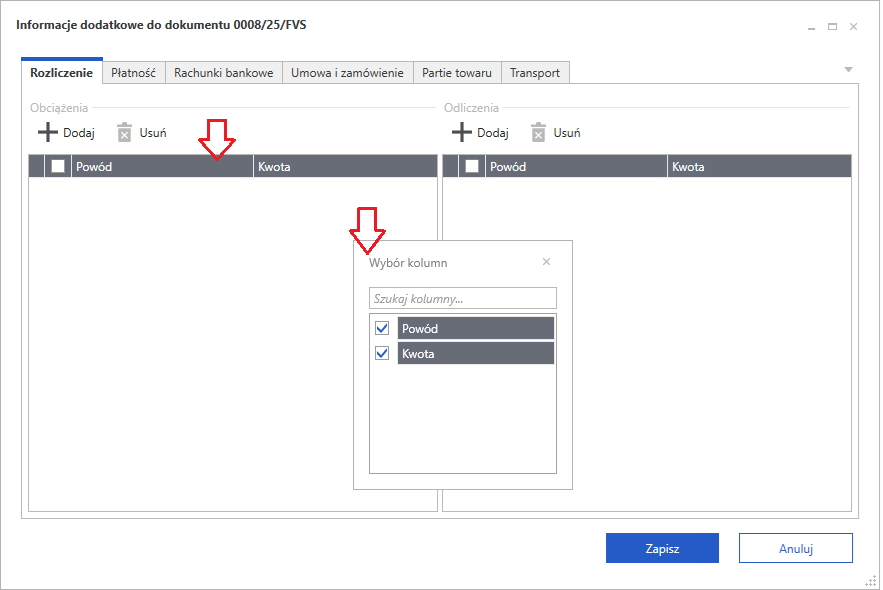Switch to the Płatność tab
This screenshot has width=883, height=590.
[134, 73]
